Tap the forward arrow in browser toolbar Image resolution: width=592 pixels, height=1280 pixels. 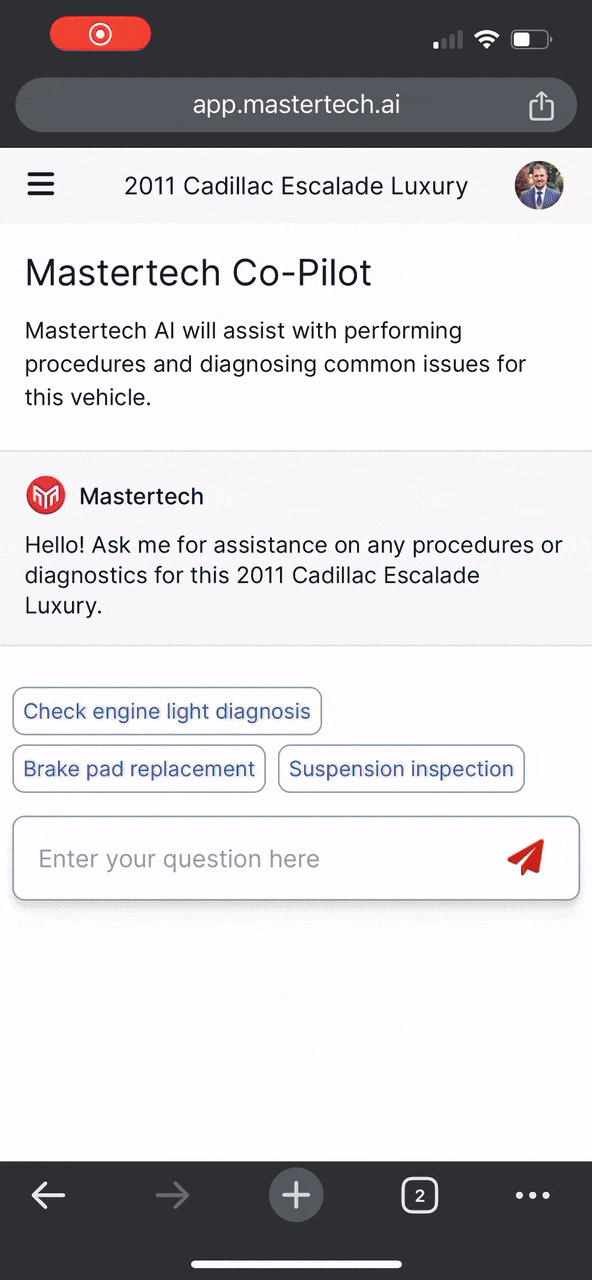172,1195
